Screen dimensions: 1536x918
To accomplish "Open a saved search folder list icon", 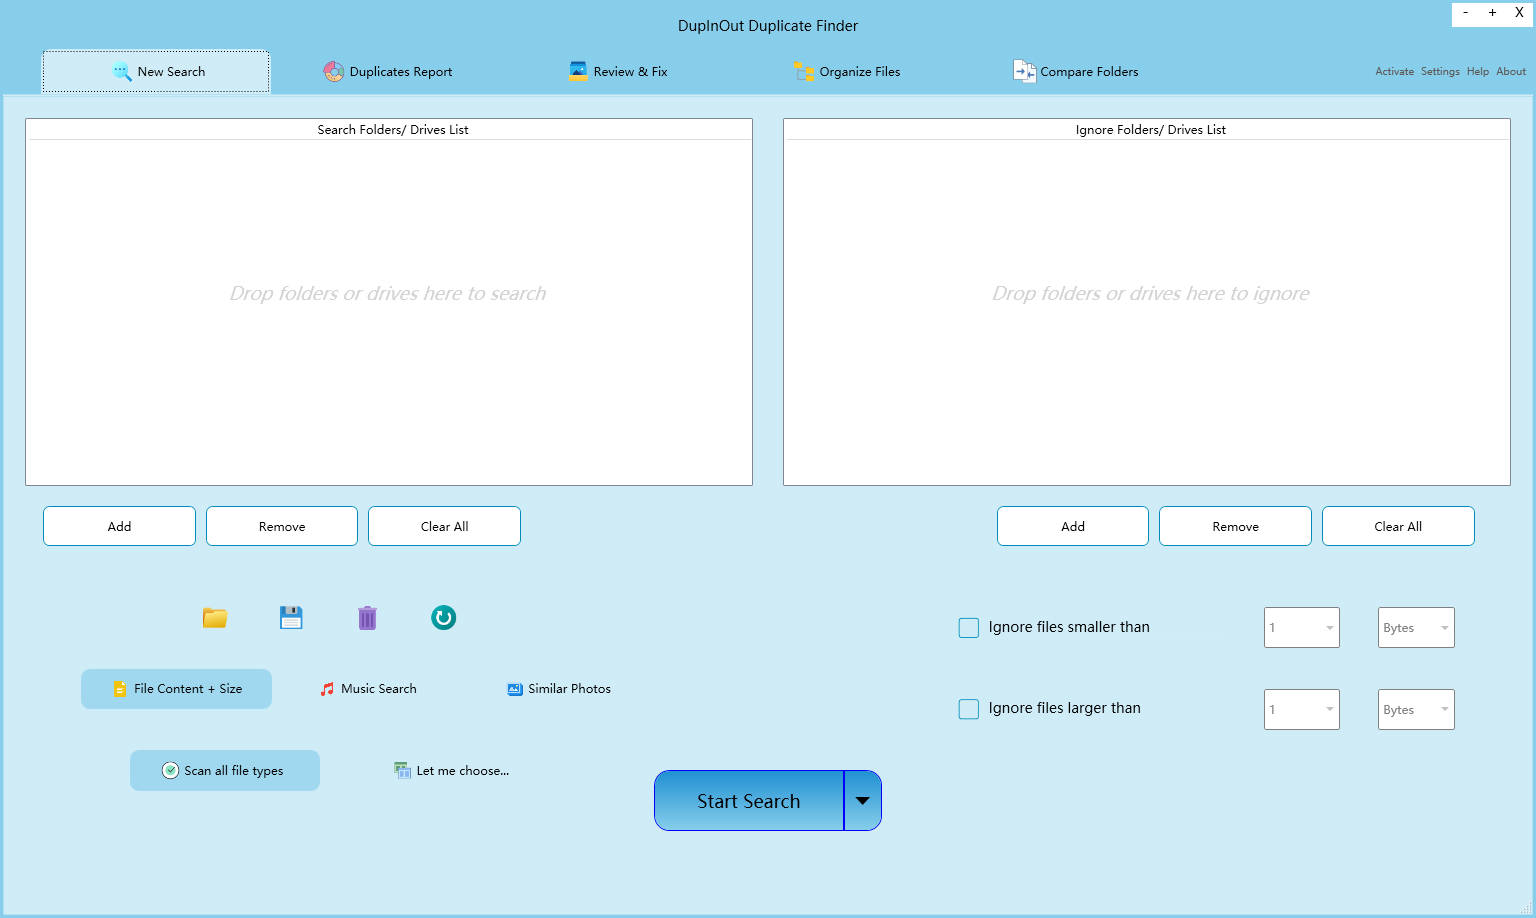I will click(215, 618).
